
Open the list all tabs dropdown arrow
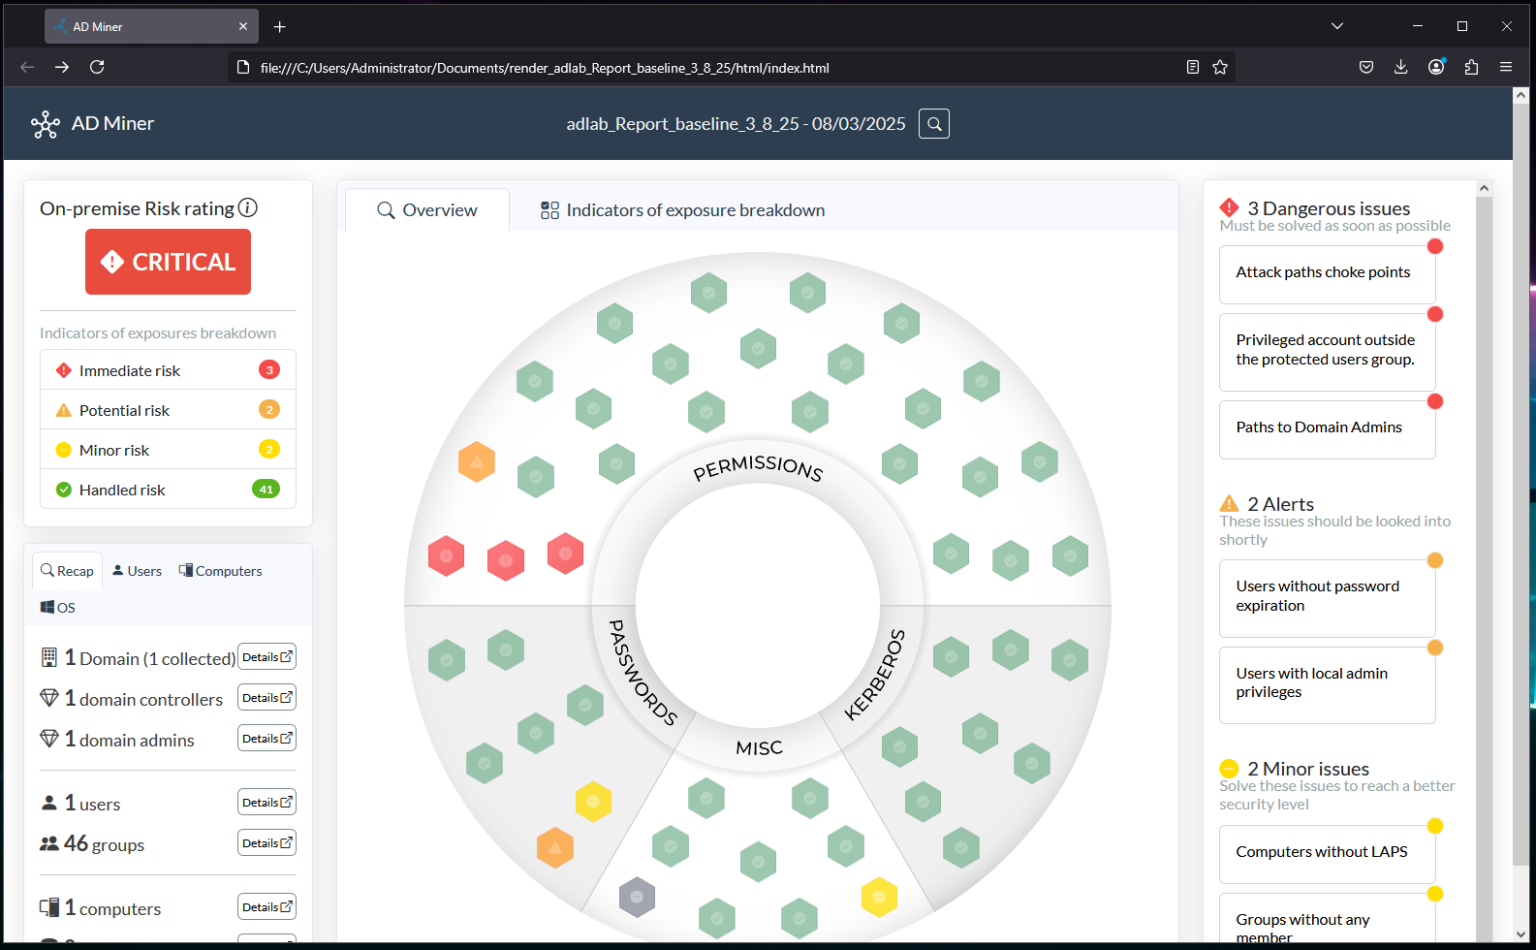1337,26
